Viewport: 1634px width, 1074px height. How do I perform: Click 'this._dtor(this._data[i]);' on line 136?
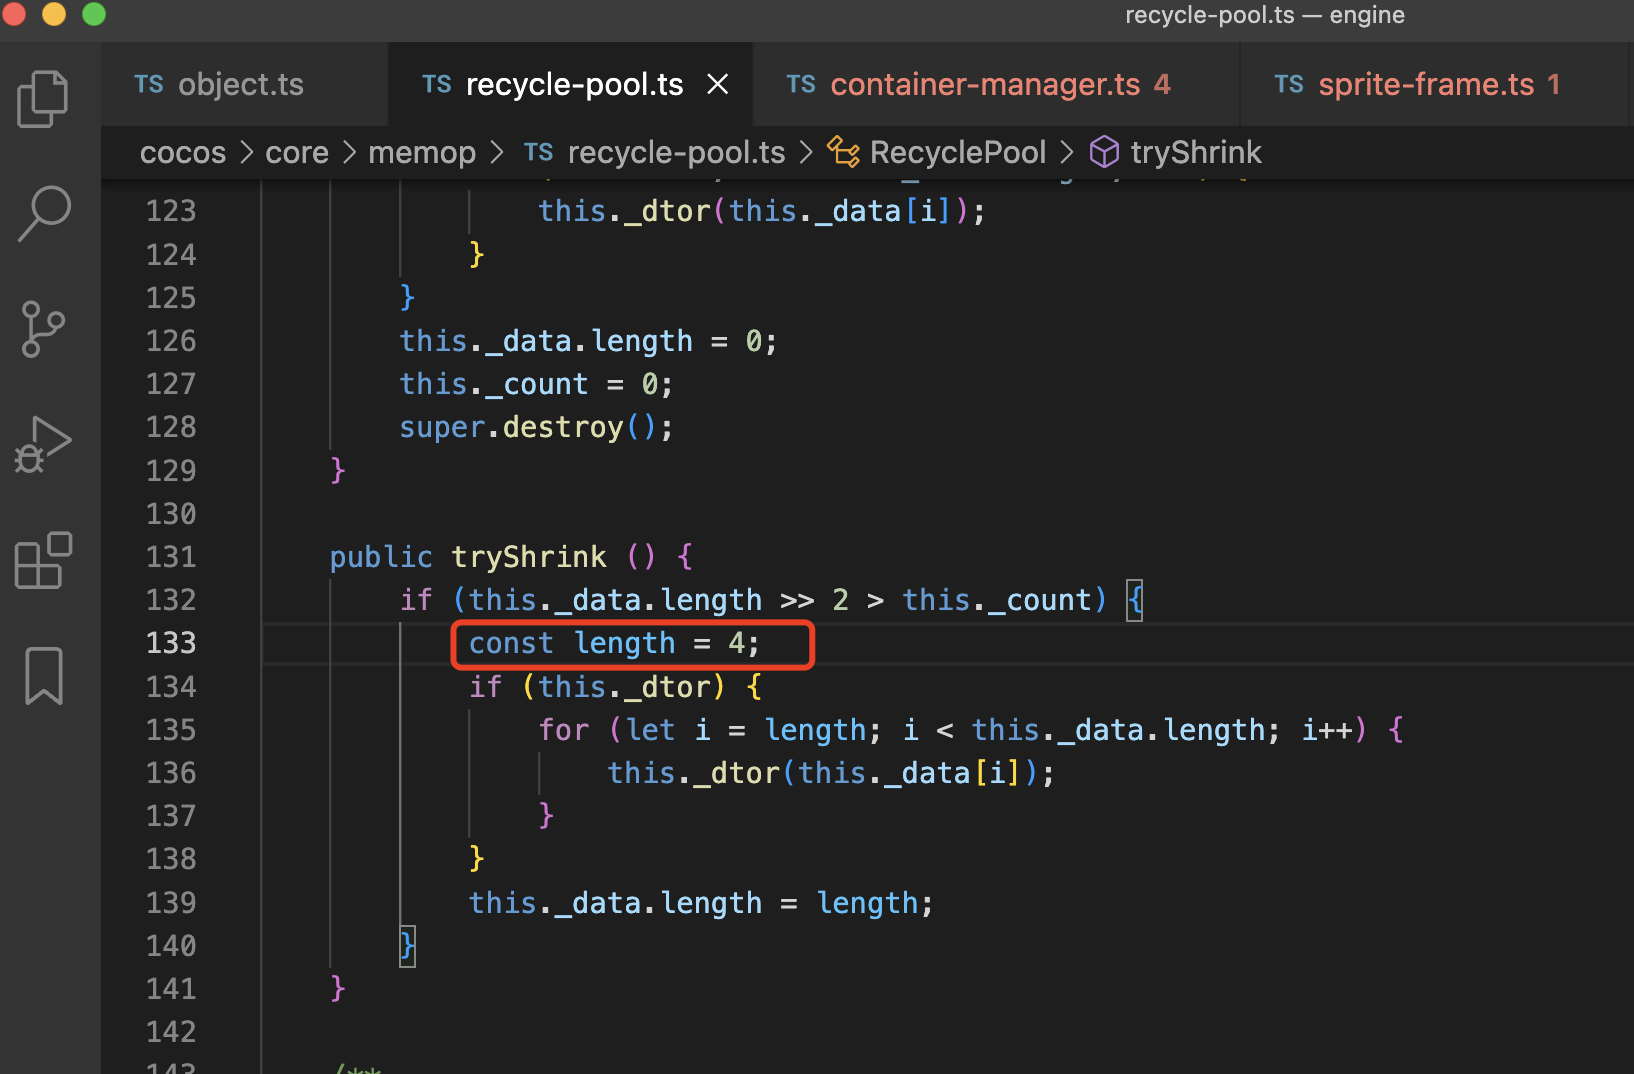(831, 773)
